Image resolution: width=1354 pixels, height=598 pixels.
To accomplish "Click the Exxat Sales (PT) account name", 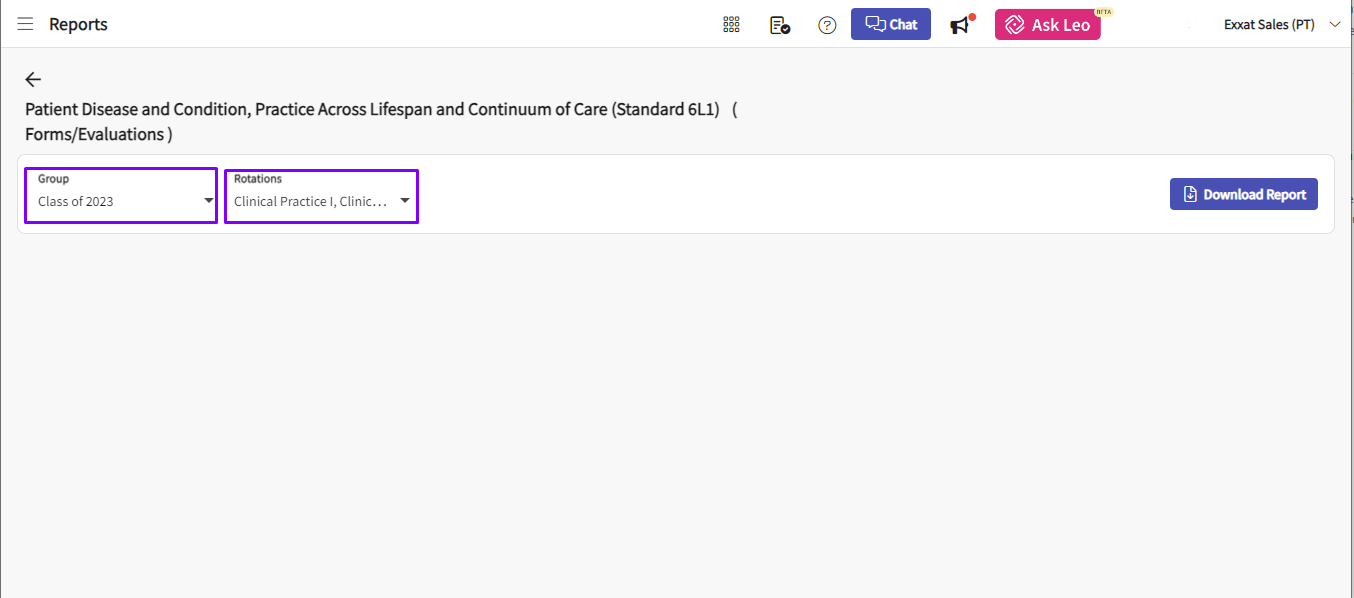I will [1269, 25].
